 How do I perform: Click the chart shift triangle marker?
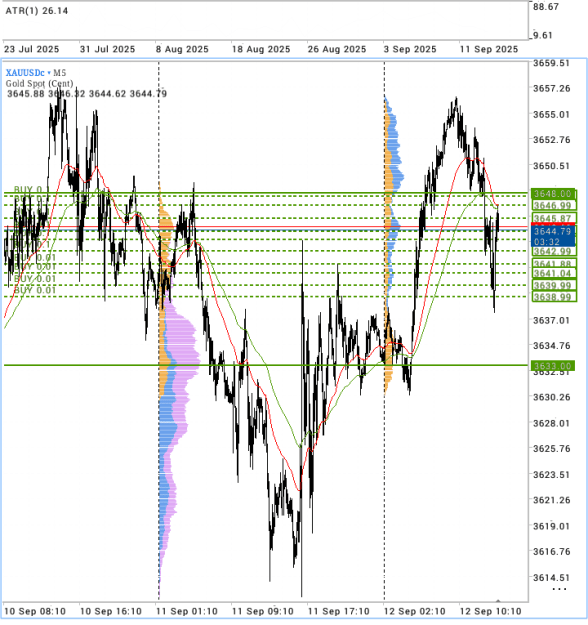point(498,600)
